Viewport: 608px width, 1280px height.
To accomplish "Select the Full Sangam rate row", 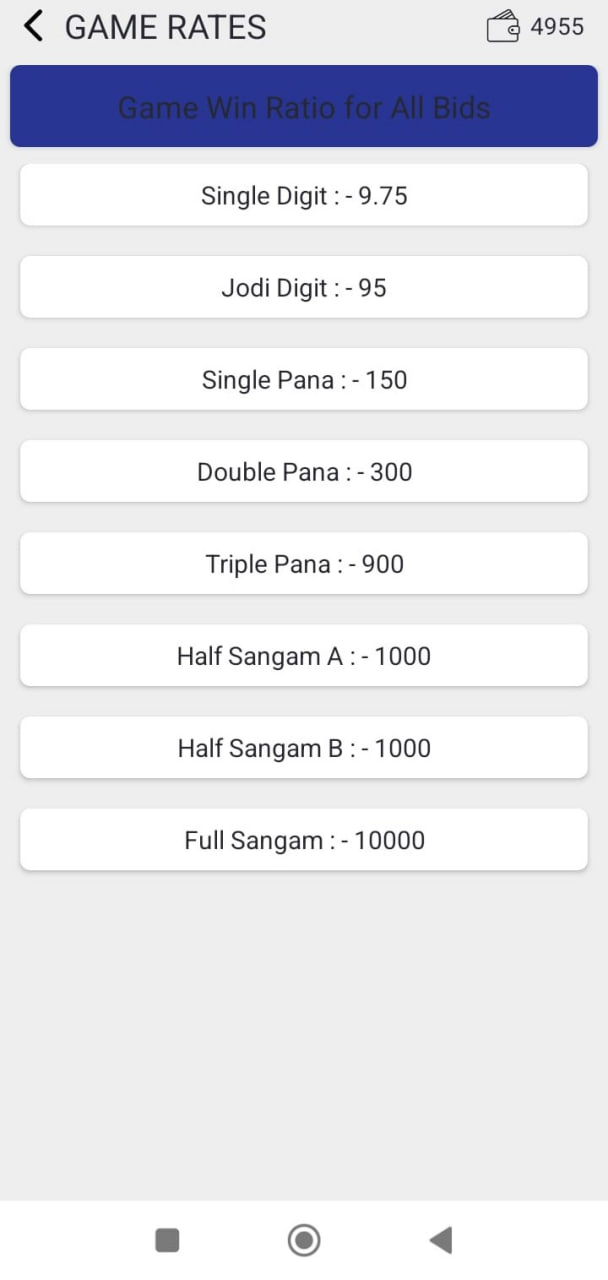I will [x=304, y=840].
